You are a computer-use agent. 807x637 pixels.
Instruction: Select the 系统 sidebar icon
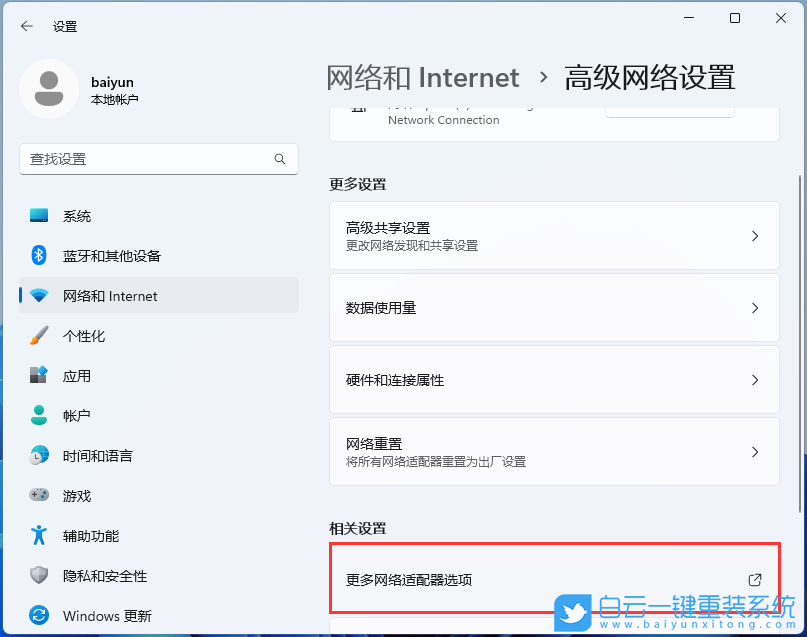[x=37, y=215]
